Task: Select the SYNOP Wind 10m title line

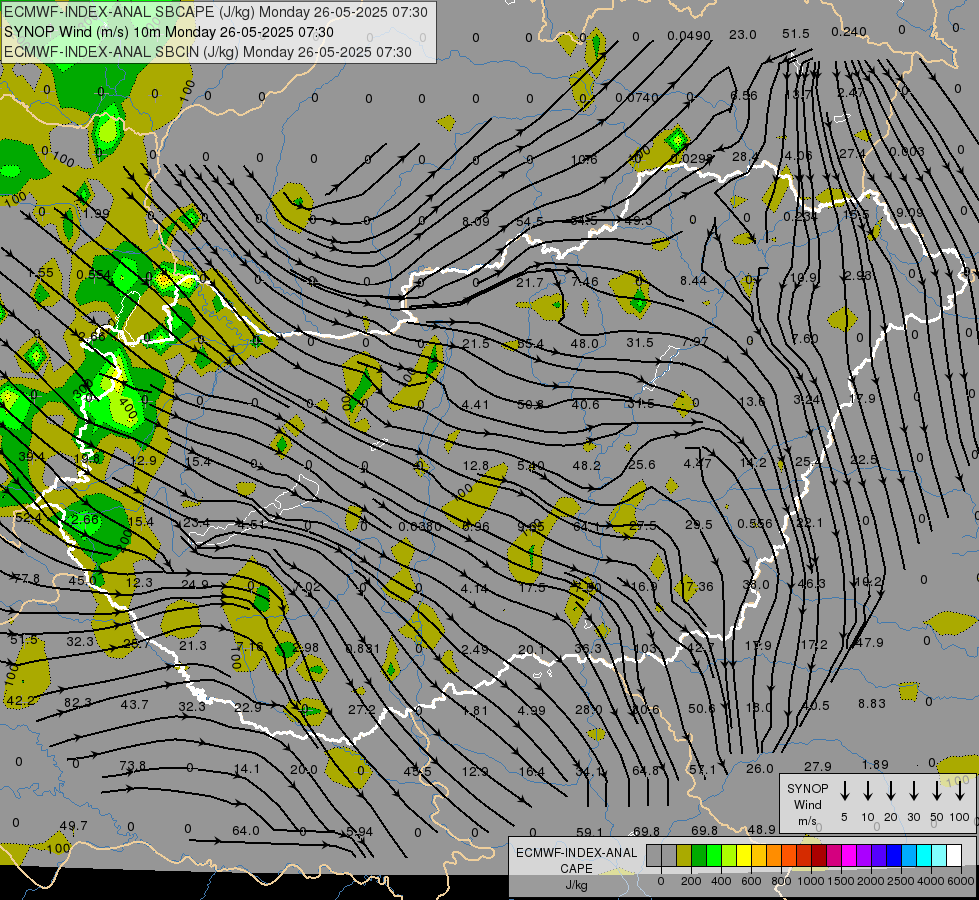Action: [169, 32]
